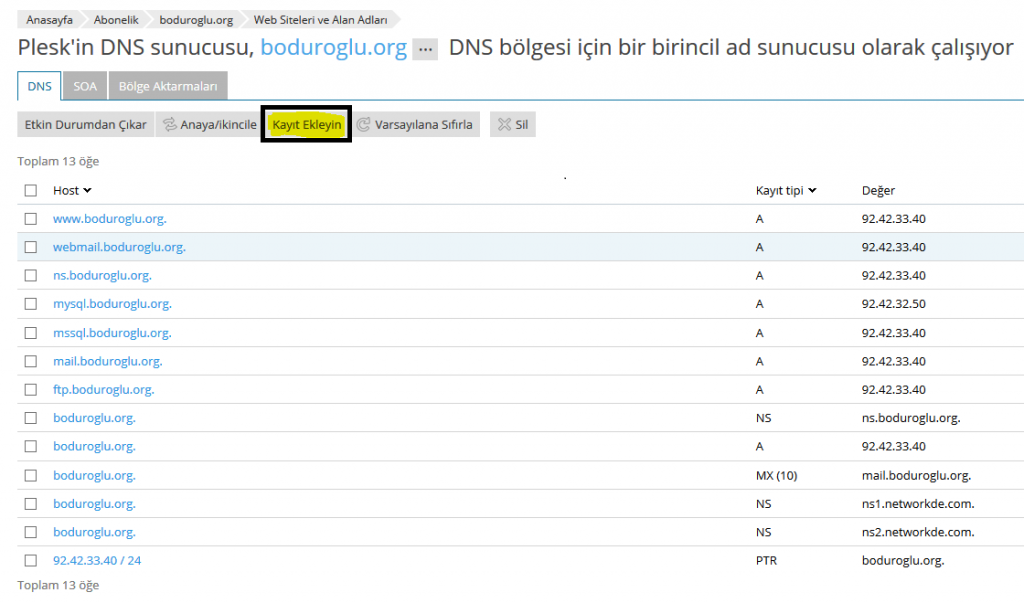The height and width of the screenshot is (603, 1024).
Task: Click the Anaya/İkincile switch icon button
Action: [x=209, y=125]
